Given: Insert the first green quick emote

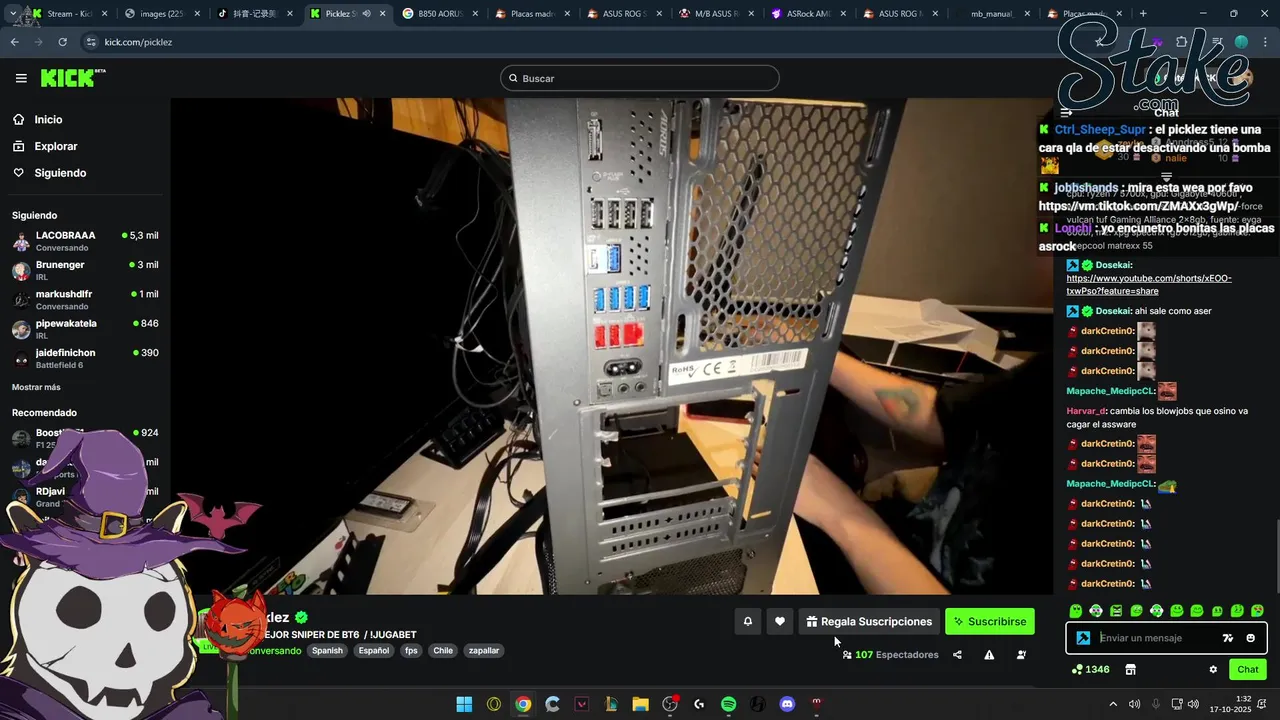Looking at the screenshot, I should (x=1076, y=610).
